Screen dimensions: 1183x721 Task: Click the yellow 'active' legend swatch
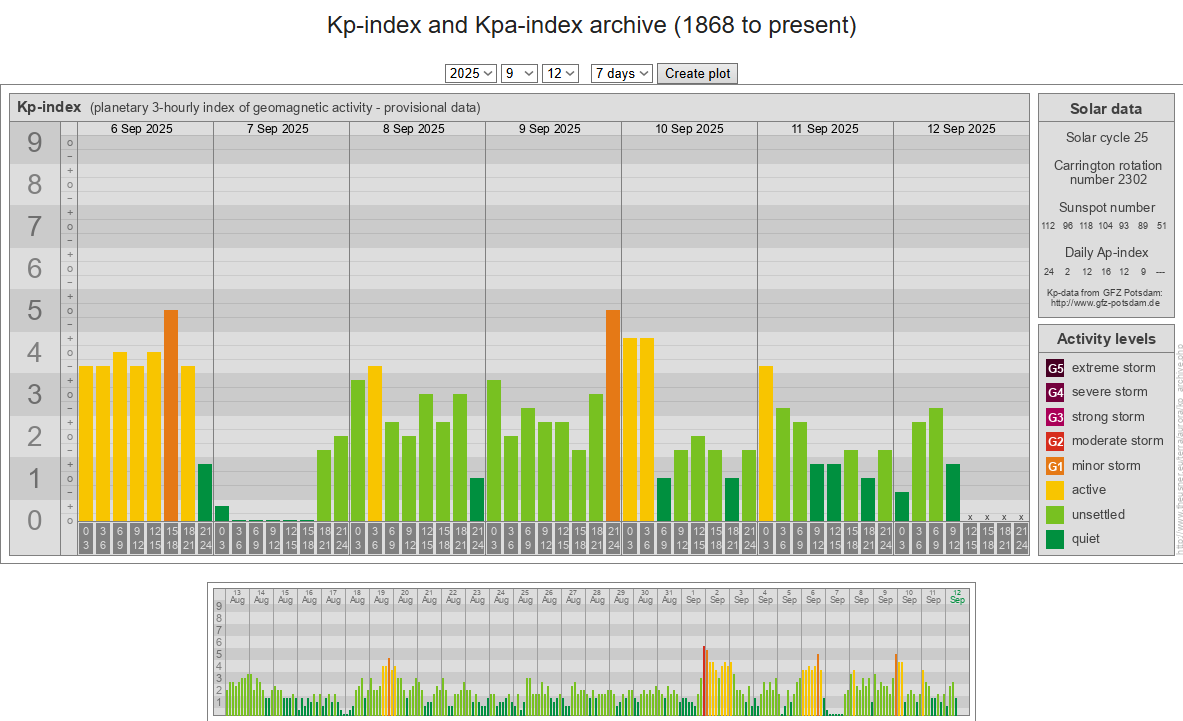click(x=1055, y=490)
